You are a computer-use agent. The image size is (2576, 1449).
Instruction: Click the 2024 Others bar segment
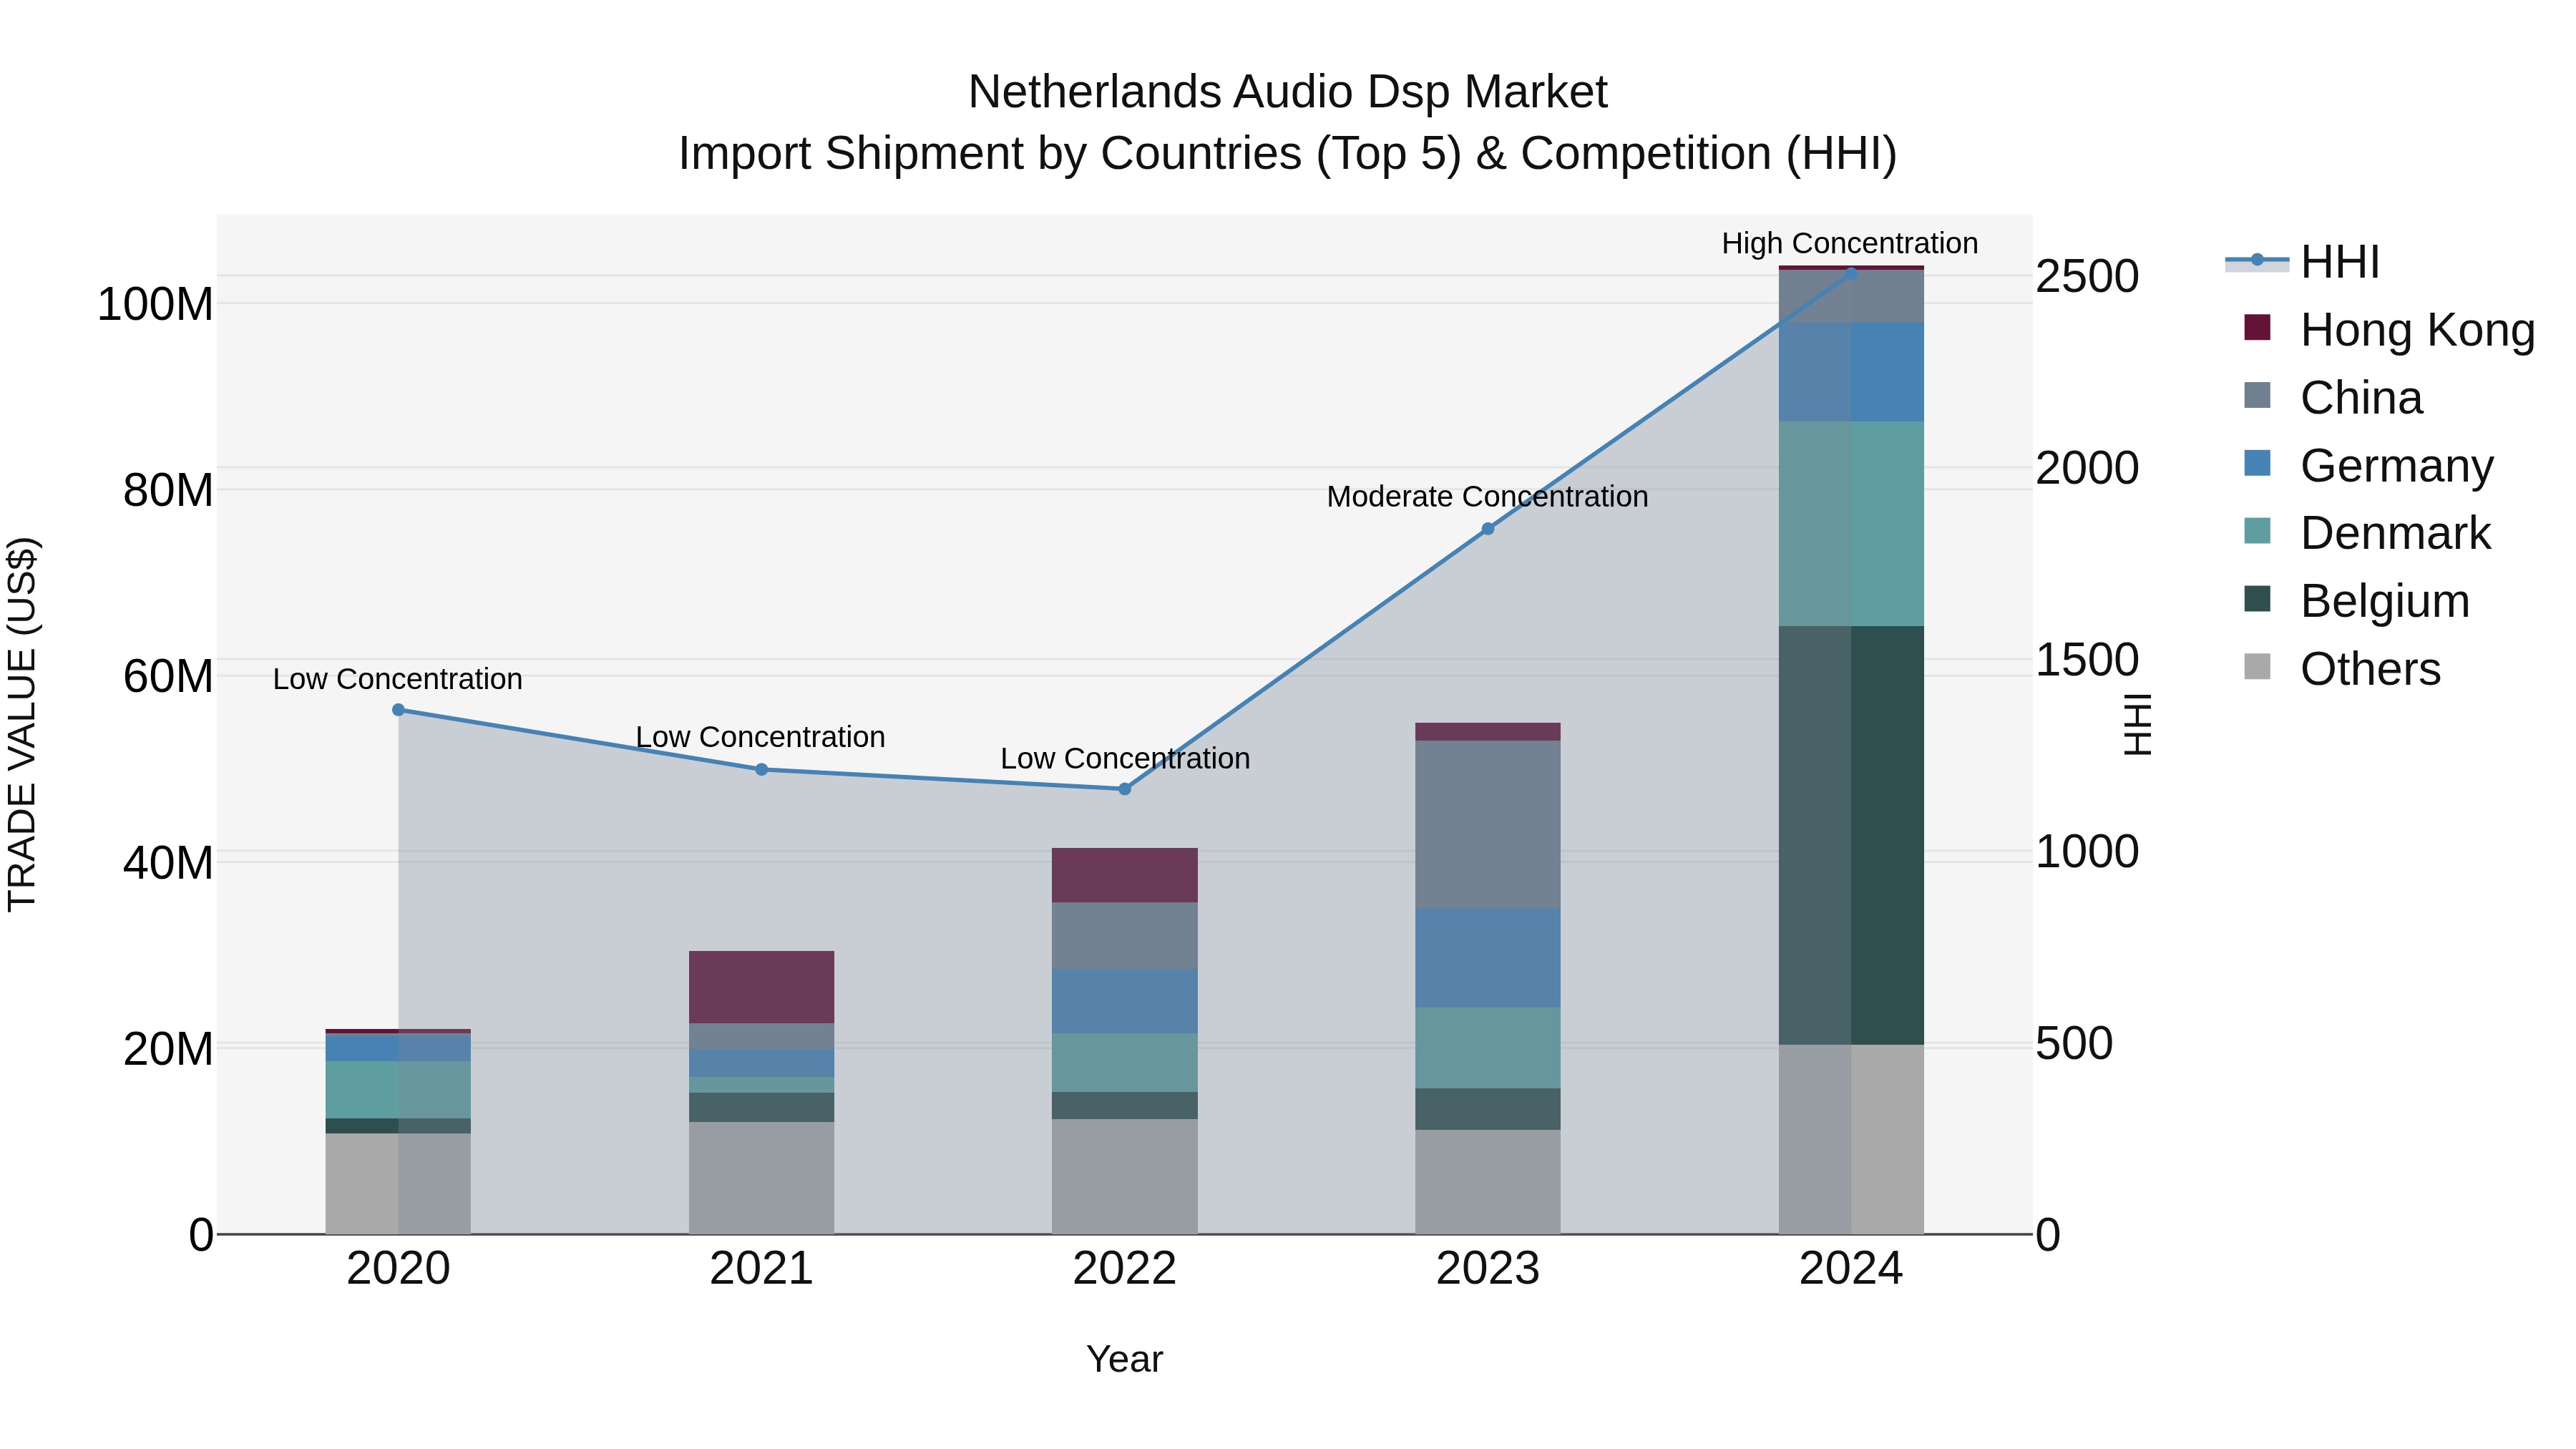(1851, 1140)
